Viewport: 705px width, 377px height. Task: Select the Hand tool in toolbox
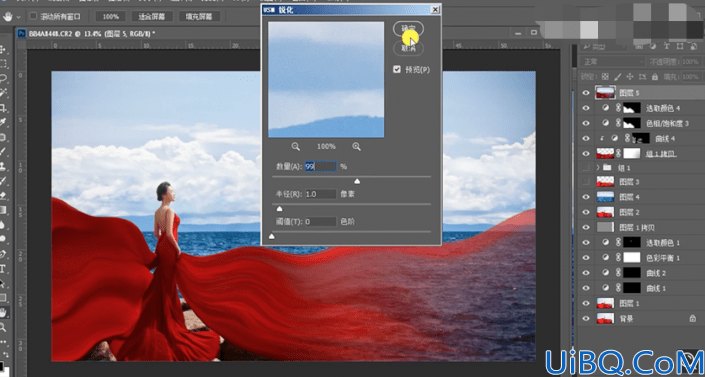point(3,312)
